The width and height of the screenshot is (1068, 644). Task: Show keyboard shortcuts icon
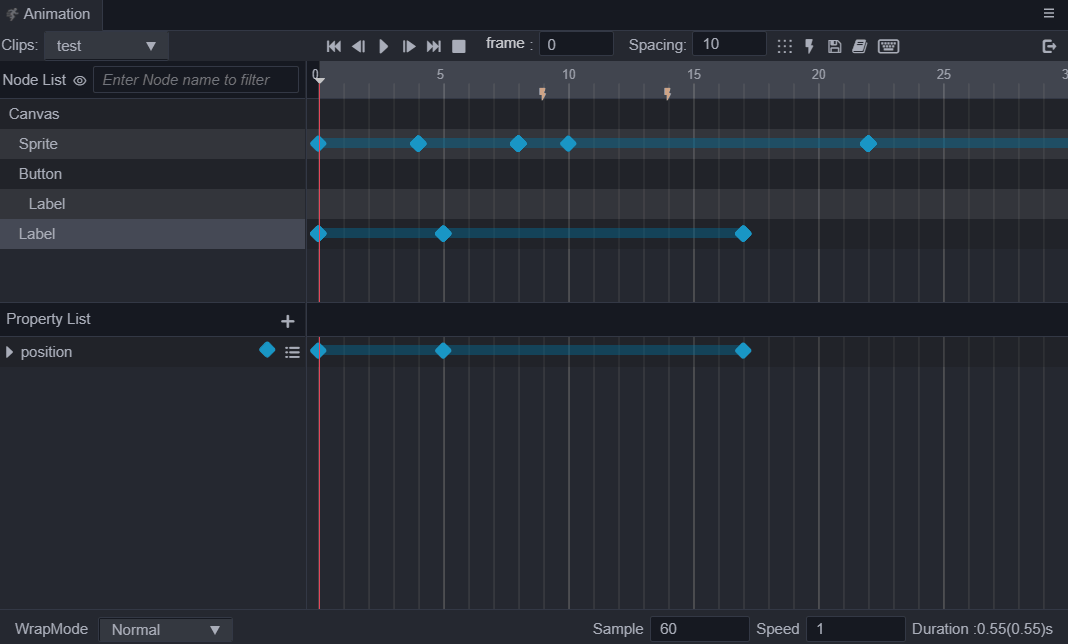coord(888,46)
